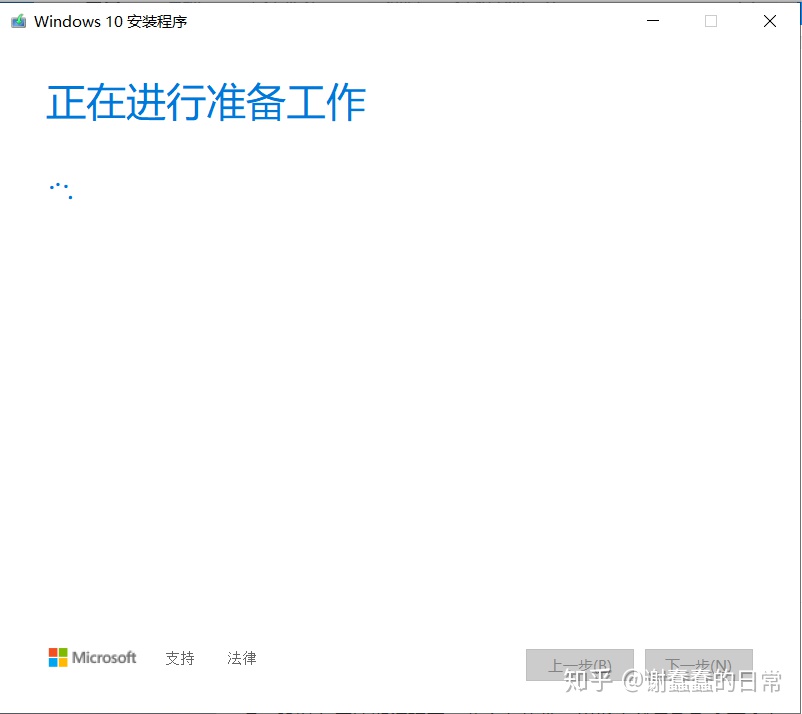Minimize the Windows 10 安装程序 window
802x714 pixels.
point(653,21)
